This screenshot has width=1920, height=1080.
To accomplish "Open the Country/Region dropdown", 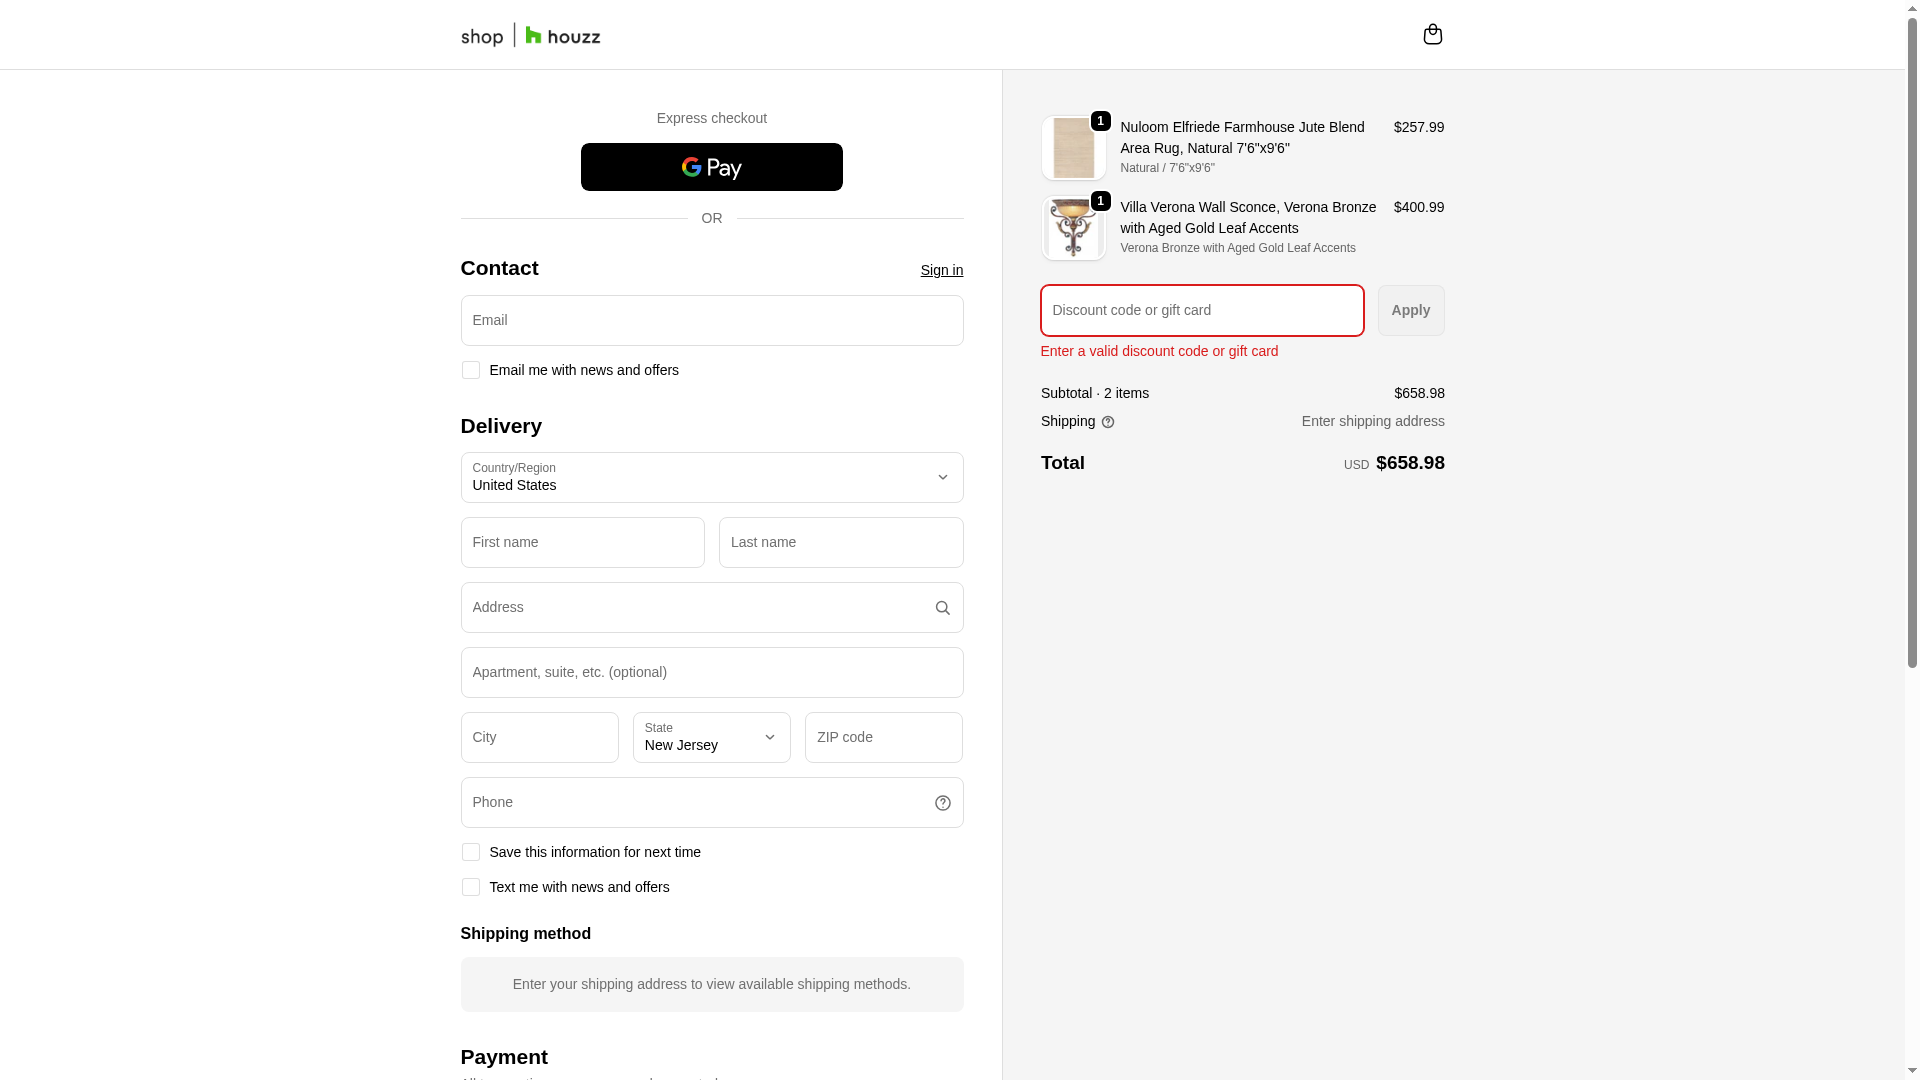I will [711, 478].
